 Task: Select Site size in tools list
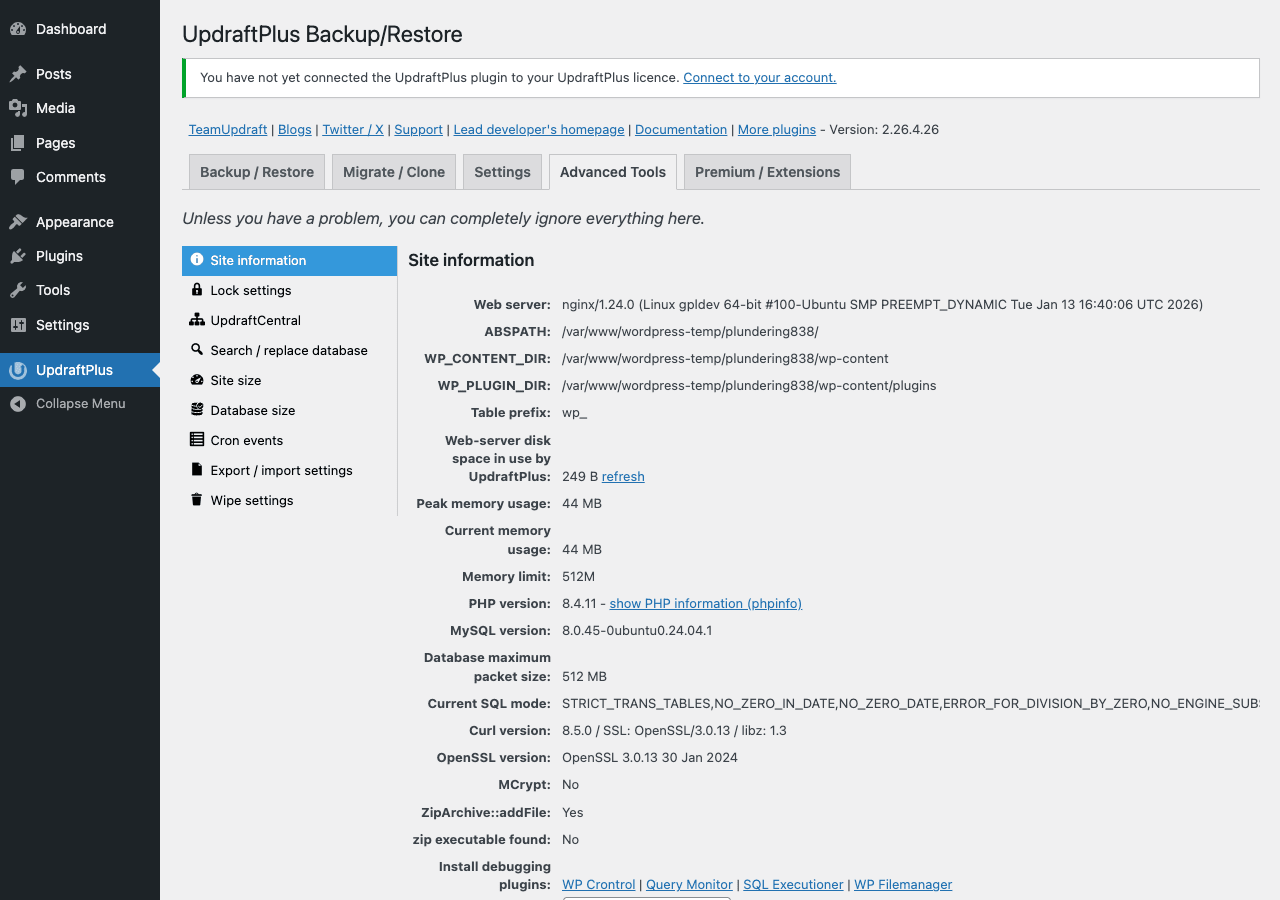coord(289,380)
